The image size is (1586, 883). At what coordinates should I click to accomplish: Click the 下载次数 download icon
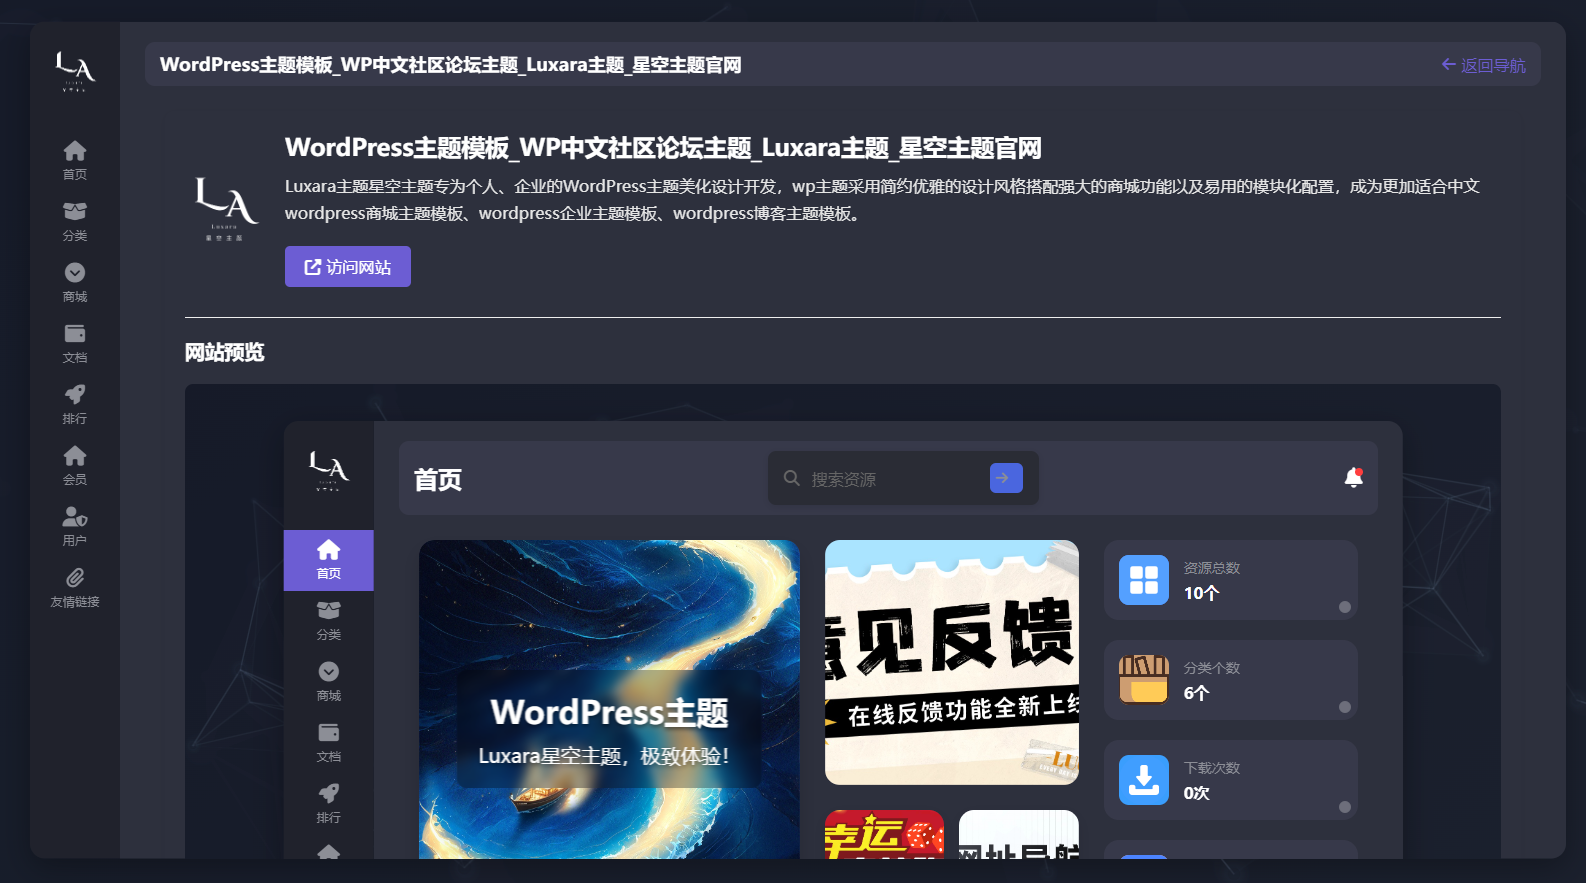pos(1144,780)
